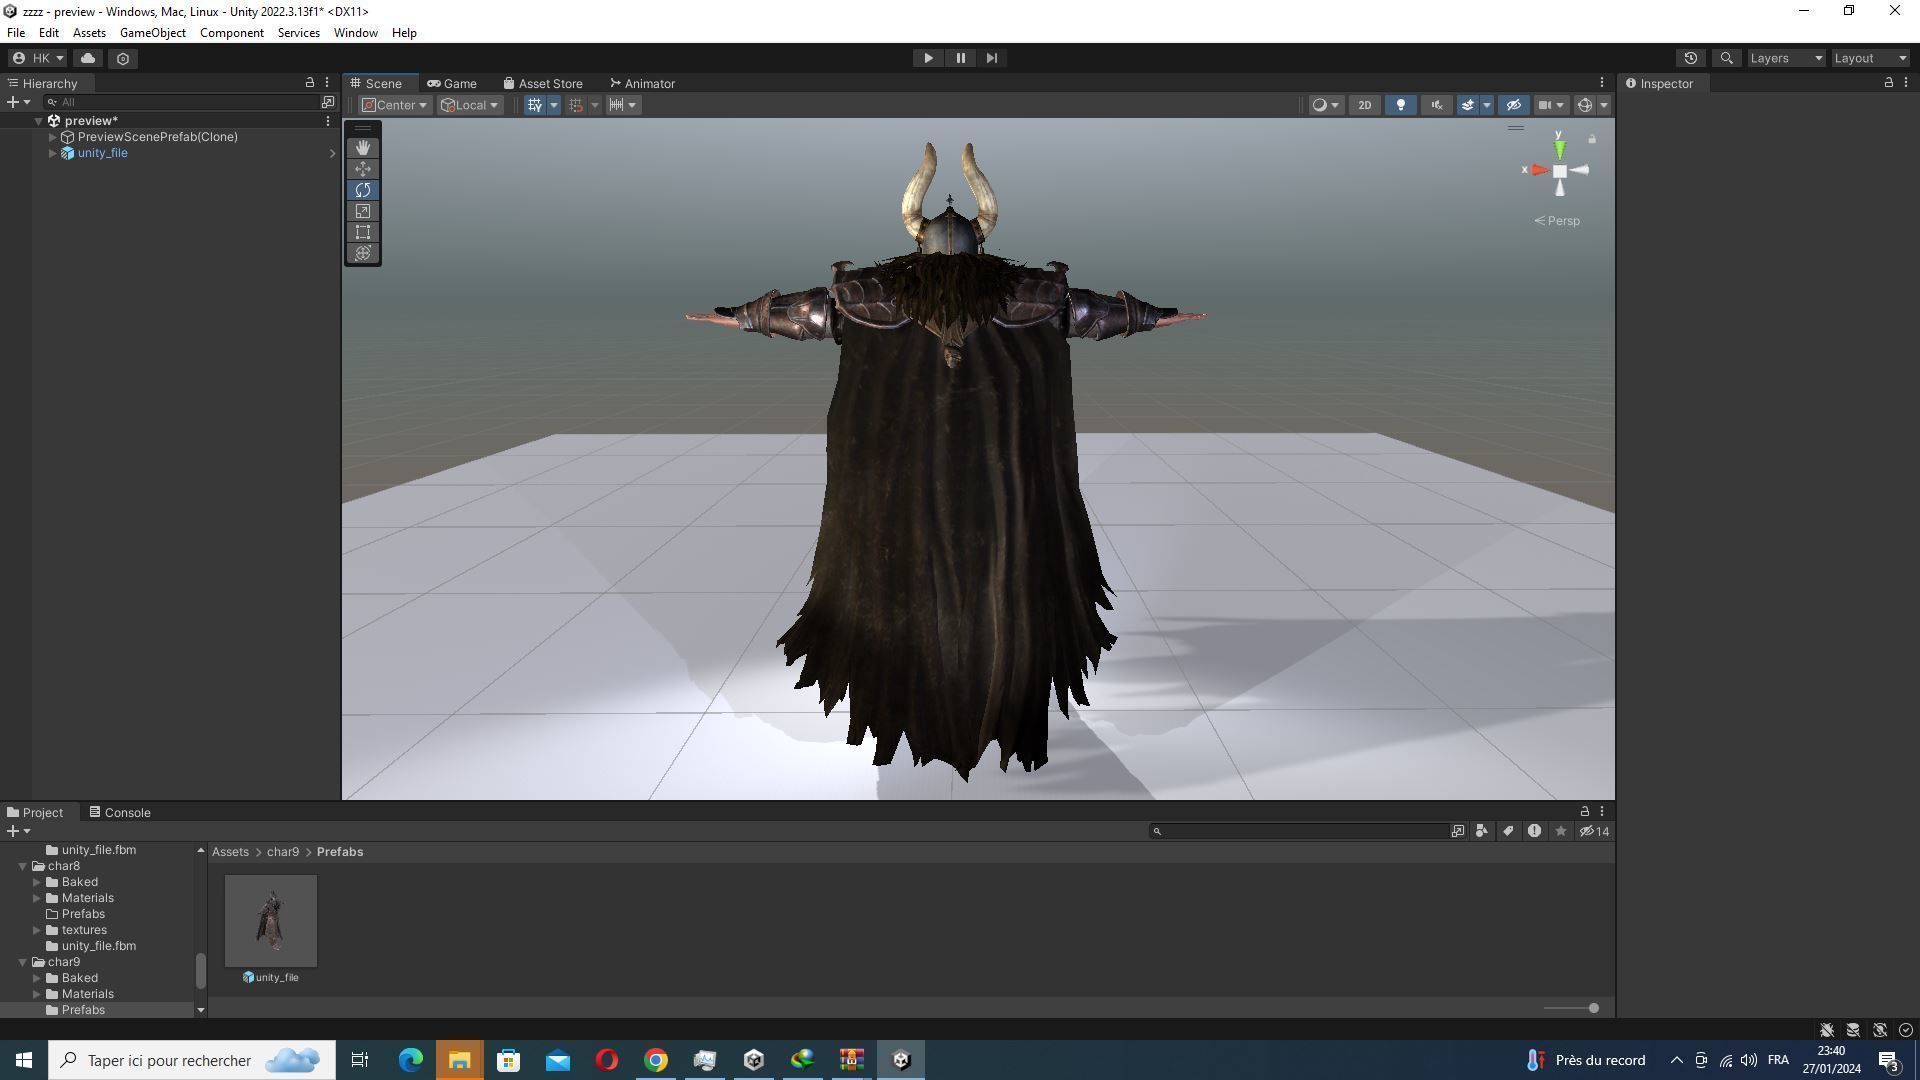Open the draw mode shading dropdown
Screen dimensions: 1920x1080
pyautogui.click(x=1326, y=105)
